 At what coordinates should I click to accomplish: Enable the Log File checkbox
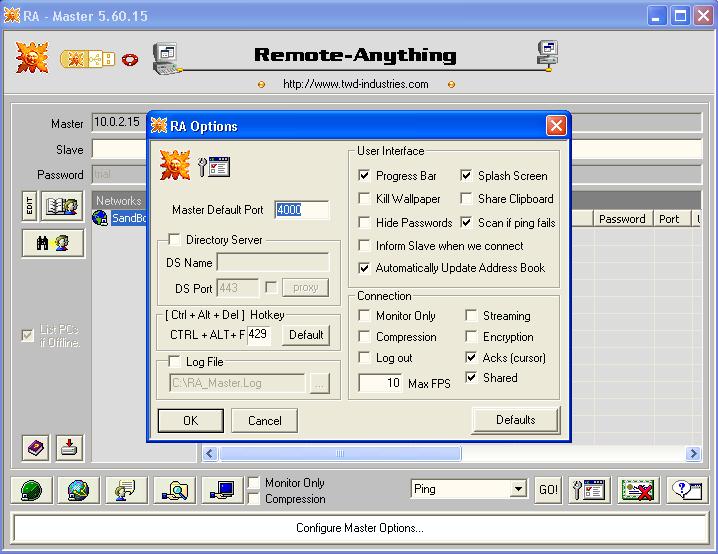(174, 361)
